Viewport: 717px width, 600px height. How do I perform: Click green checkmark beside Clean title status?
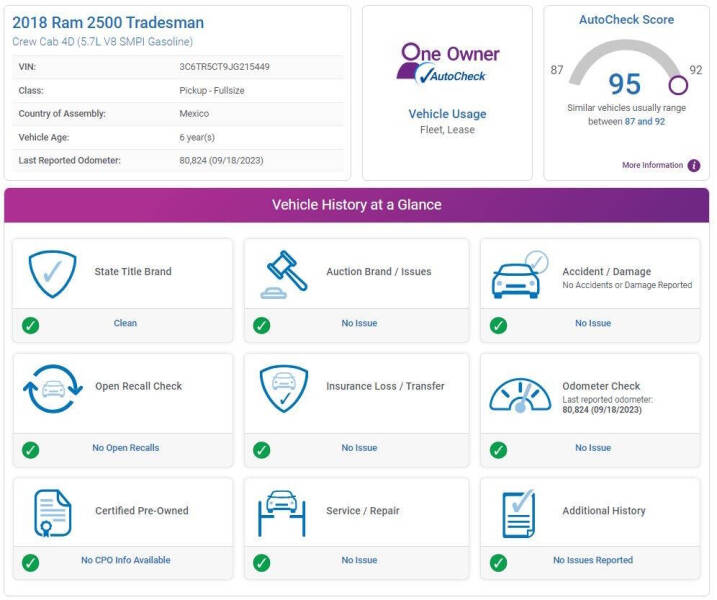(x=30, y=325)
